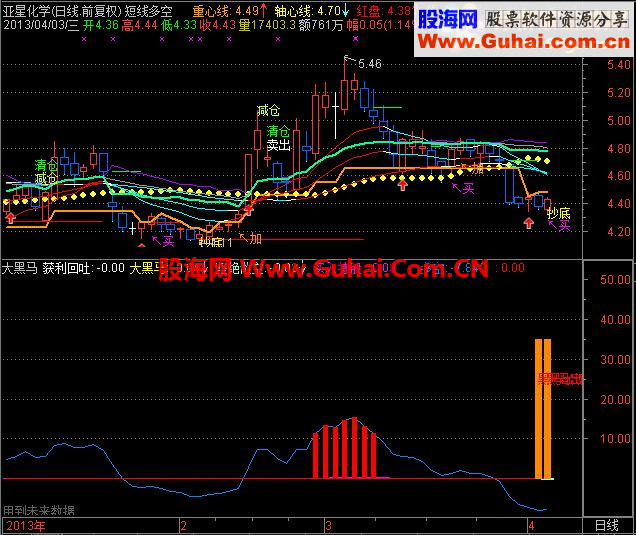Image resolution: width=636 pixels, height=535 pixels.
Task: Select the 短线多空 indicator name
Action: pos(148,11)
